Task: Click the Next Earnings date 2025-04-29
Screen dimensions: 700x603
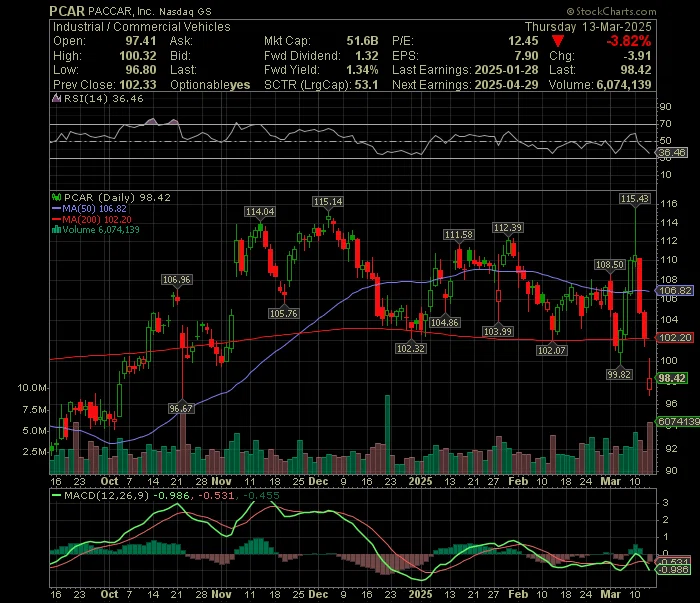Action: (x=506, y=85)
